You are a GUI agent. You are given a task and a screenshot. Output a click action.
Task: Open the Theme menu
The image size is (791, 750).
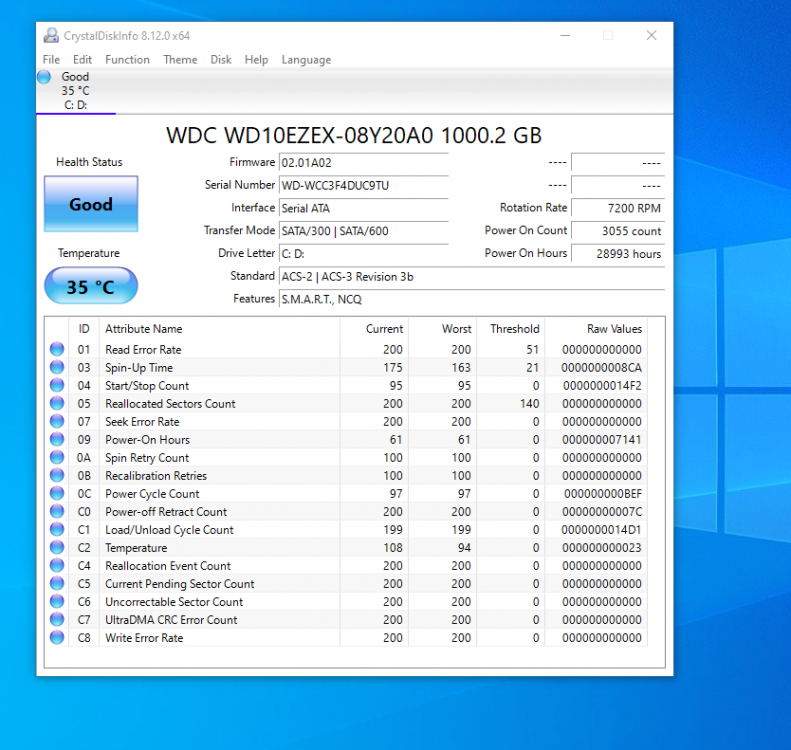[180, 60]
